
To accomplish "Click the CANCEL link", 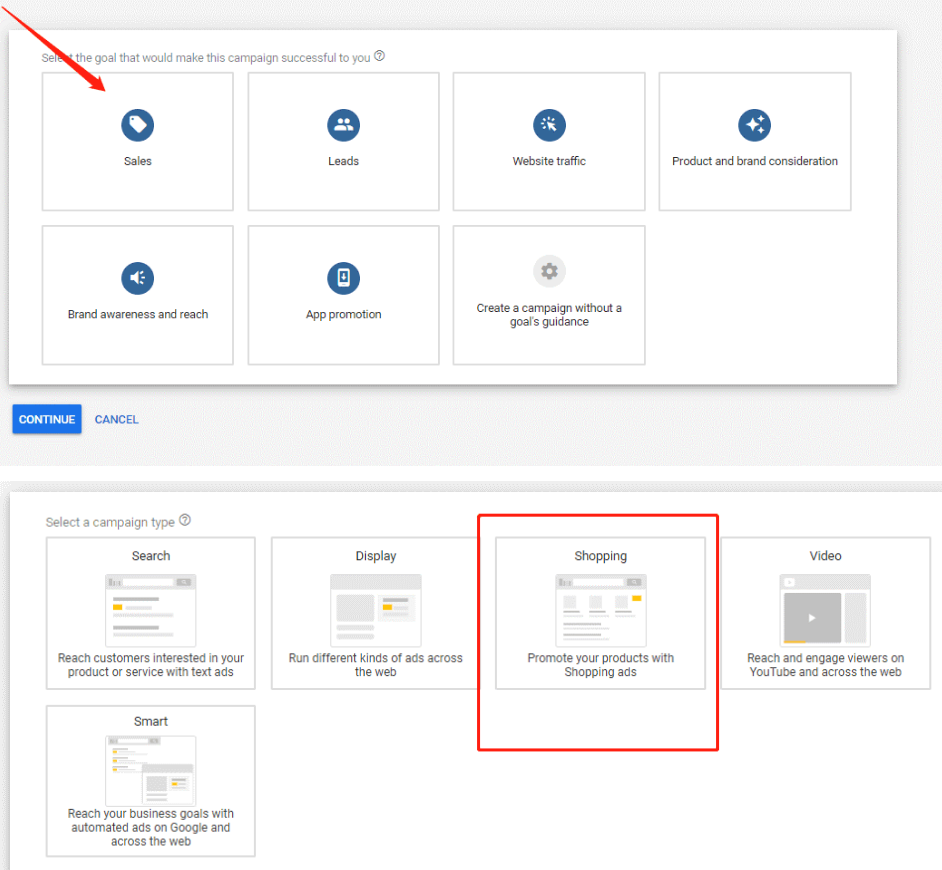I will click(x=117, y=419).
